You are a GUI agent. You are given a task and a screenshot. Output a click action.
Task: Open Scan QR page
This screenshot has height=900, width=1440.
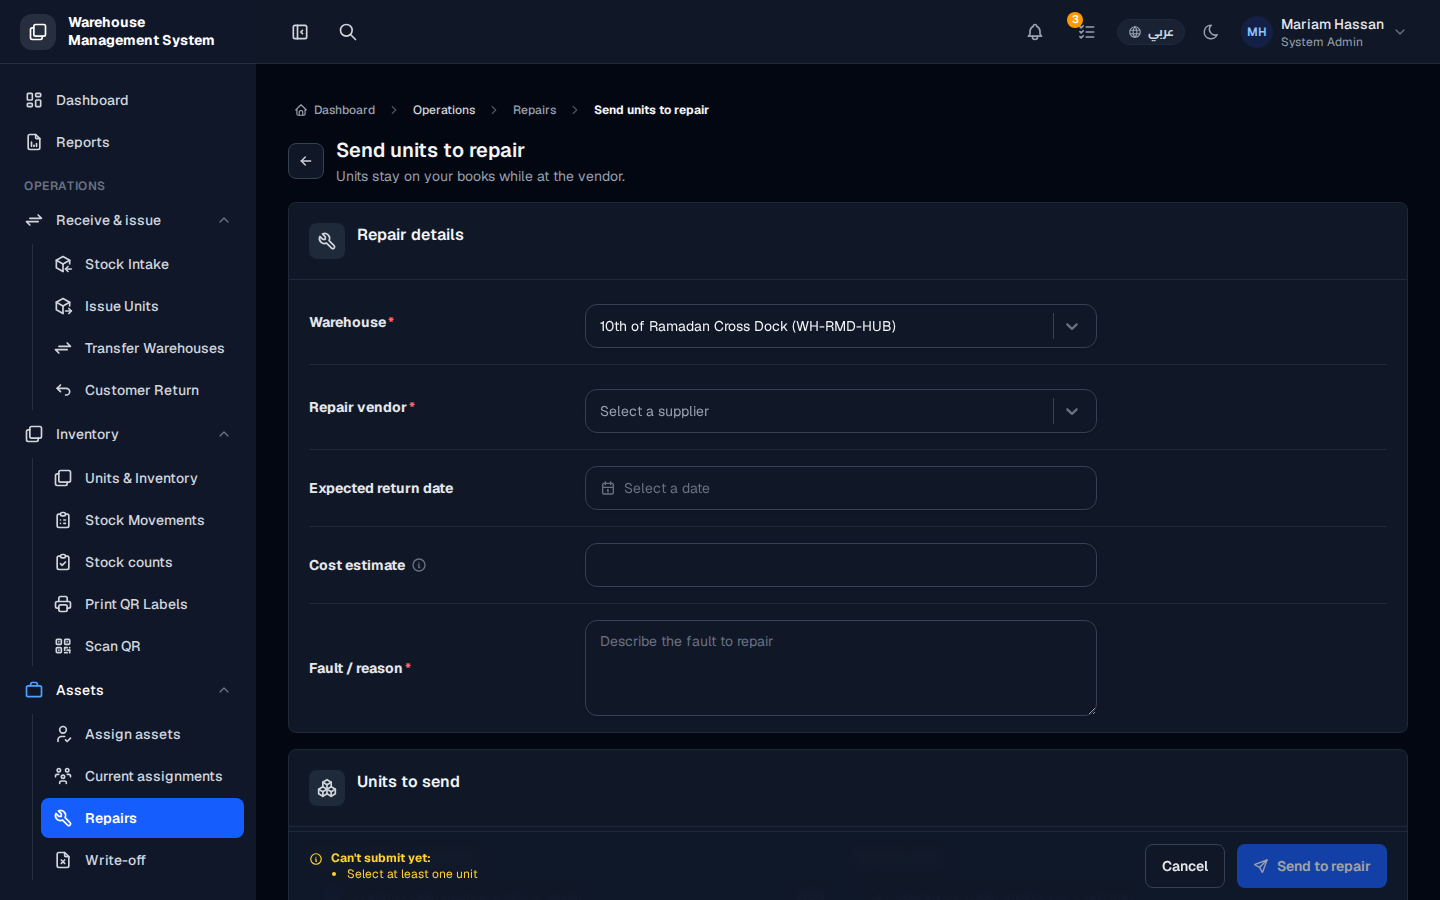click(x=142, y=646)
